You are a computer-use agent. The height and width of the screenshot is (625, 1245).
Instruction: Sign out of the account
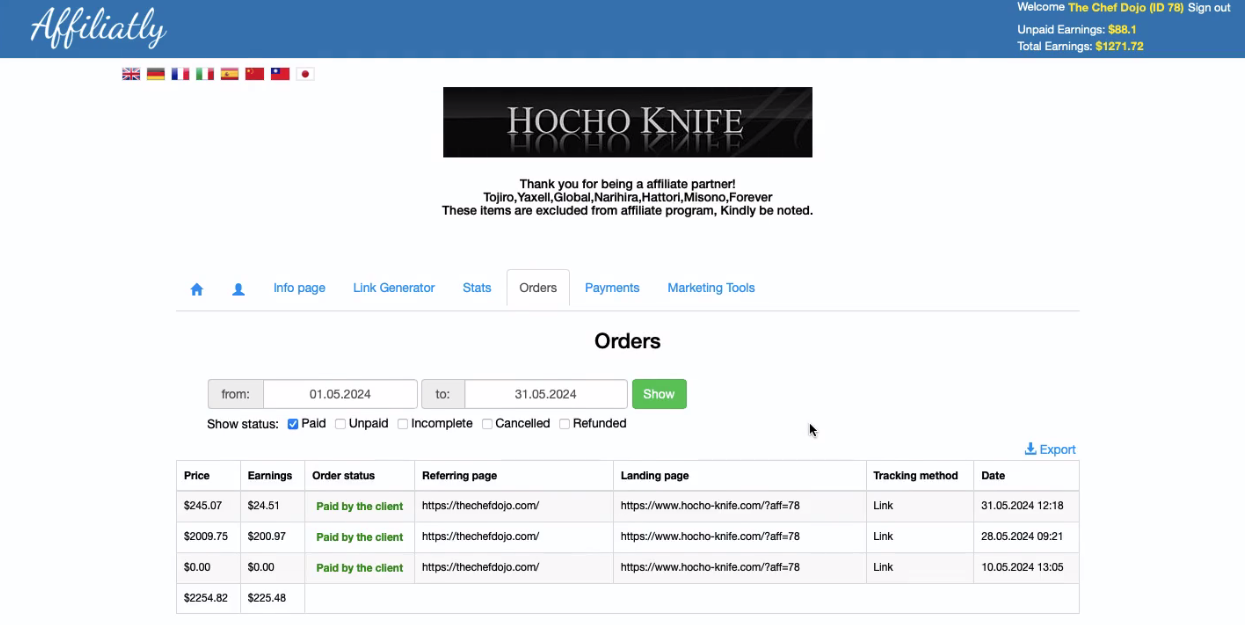[1209, 8]
